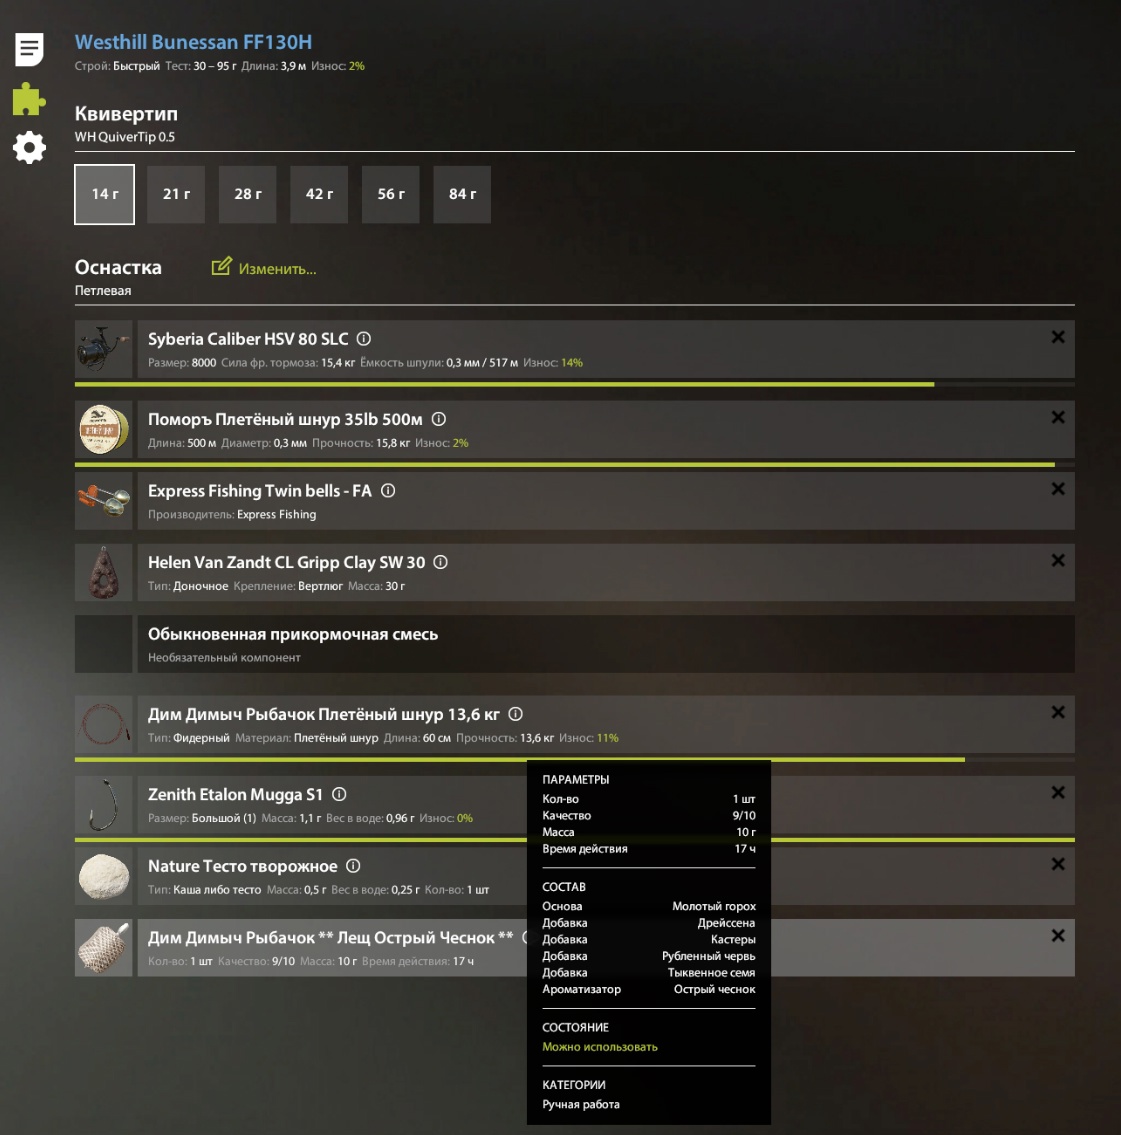Open the Westhill Bunessan FF130H rod title

193,42
